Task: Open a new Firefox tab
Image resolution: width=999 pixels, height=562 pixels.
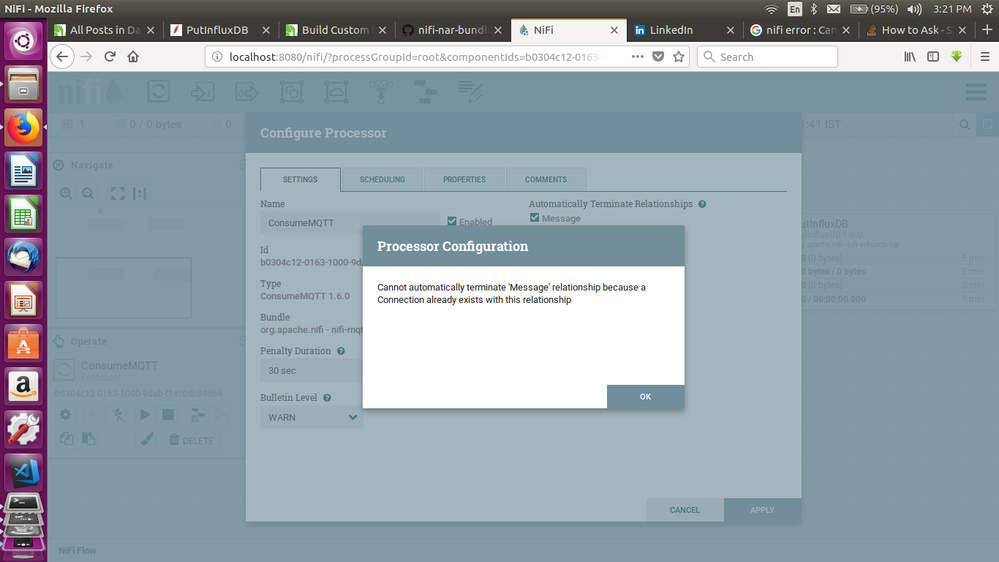Action: (x=987, y=30)
